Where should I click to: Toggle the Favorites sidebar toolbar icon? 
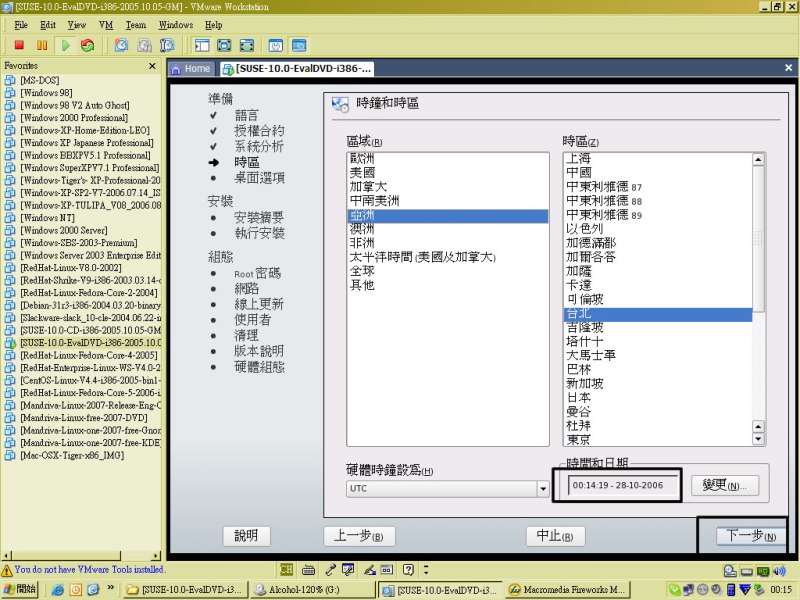point(202,45)
